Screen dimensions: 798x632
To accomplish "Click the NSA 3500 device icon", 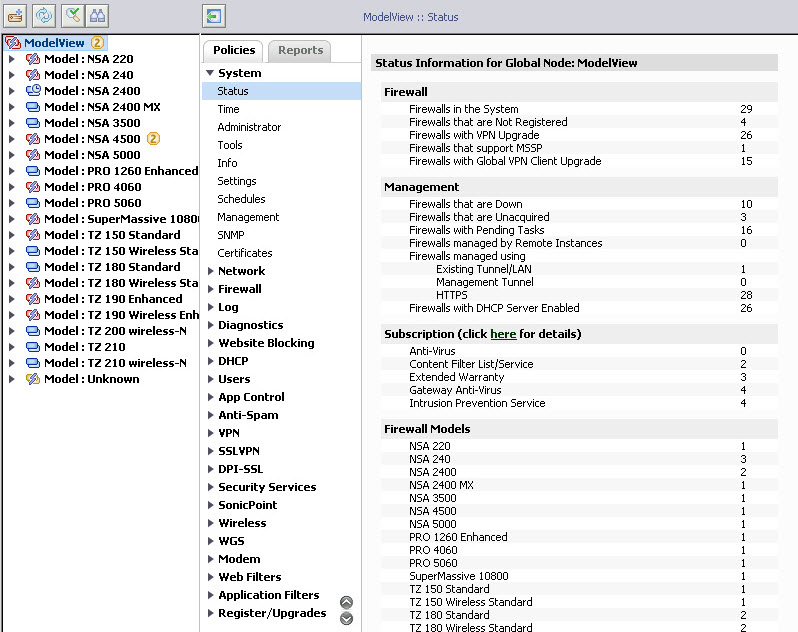I will point(33,123).
